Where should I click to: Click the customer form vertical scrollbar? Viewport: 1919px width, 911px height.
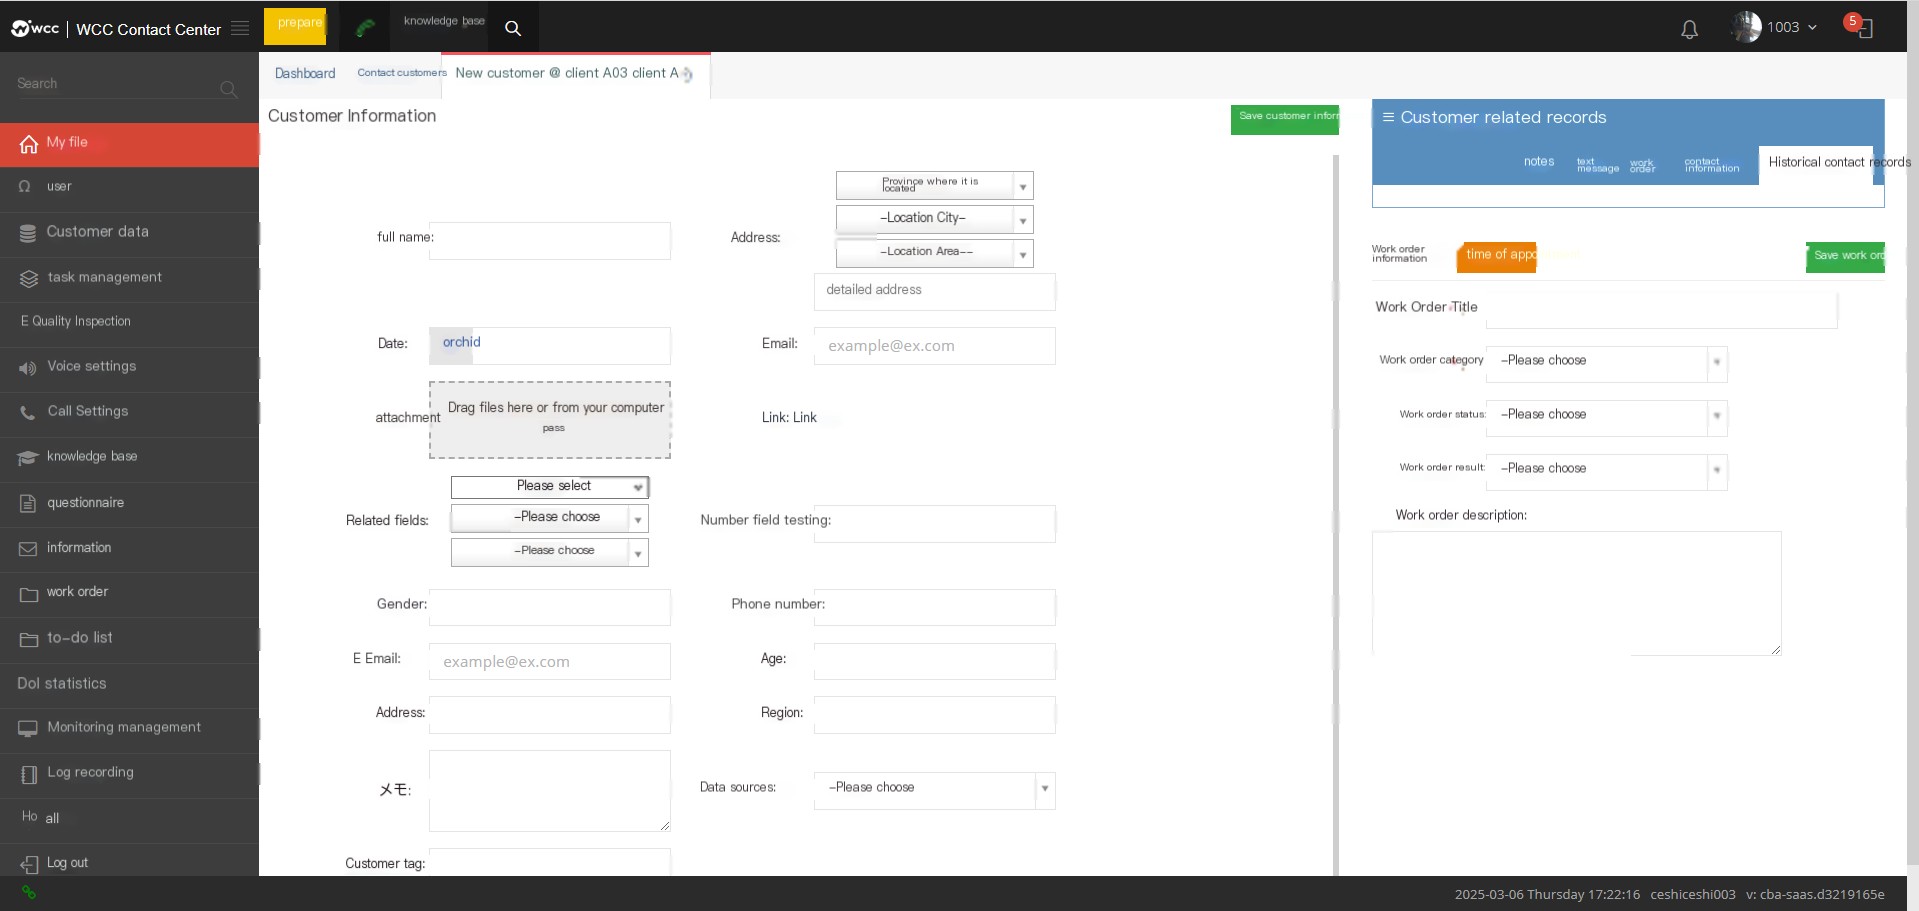(x=1335, y=515)
